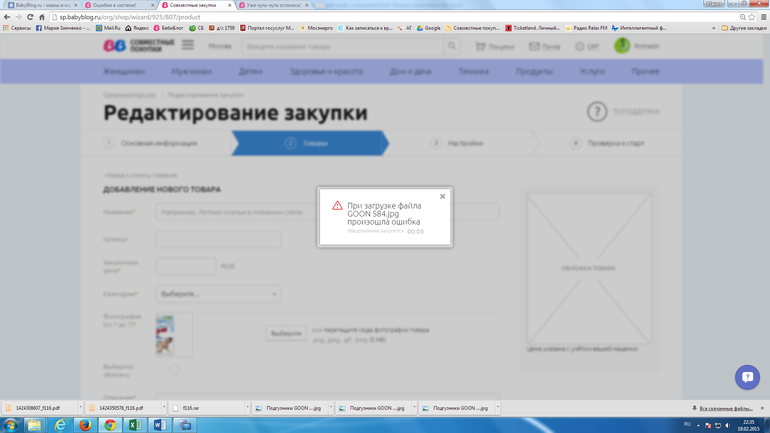Click the hamburger menu icon near logo

188,46
